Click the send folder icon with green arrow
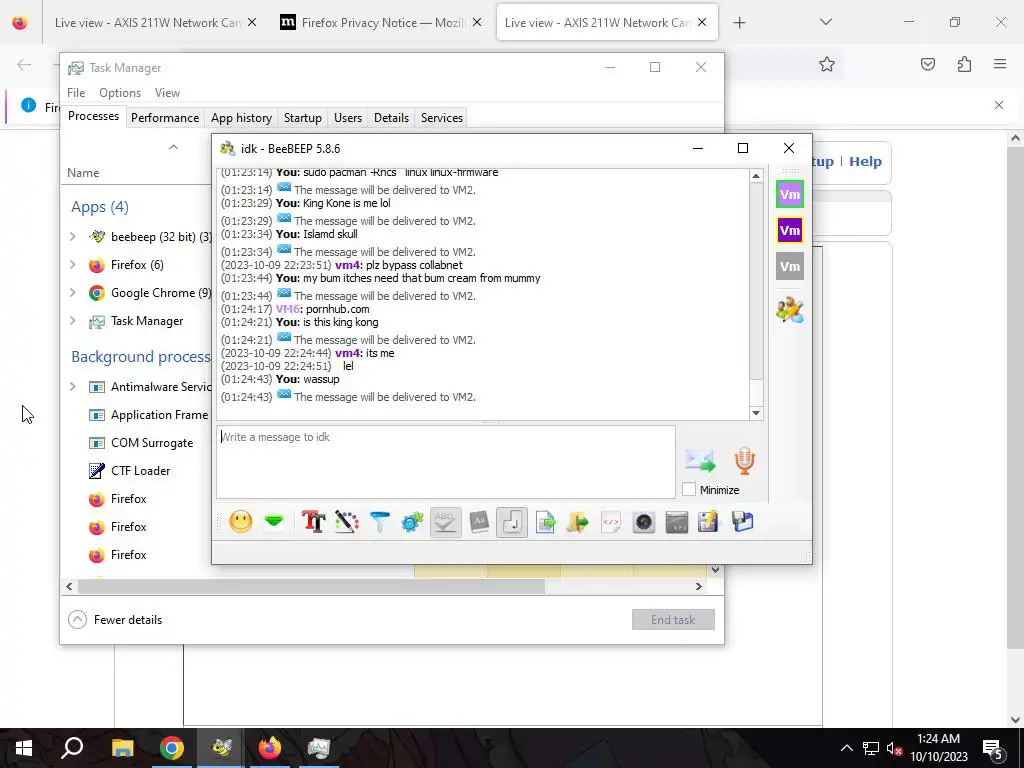This screenshot has width=1024, height=768. [578, 522]
